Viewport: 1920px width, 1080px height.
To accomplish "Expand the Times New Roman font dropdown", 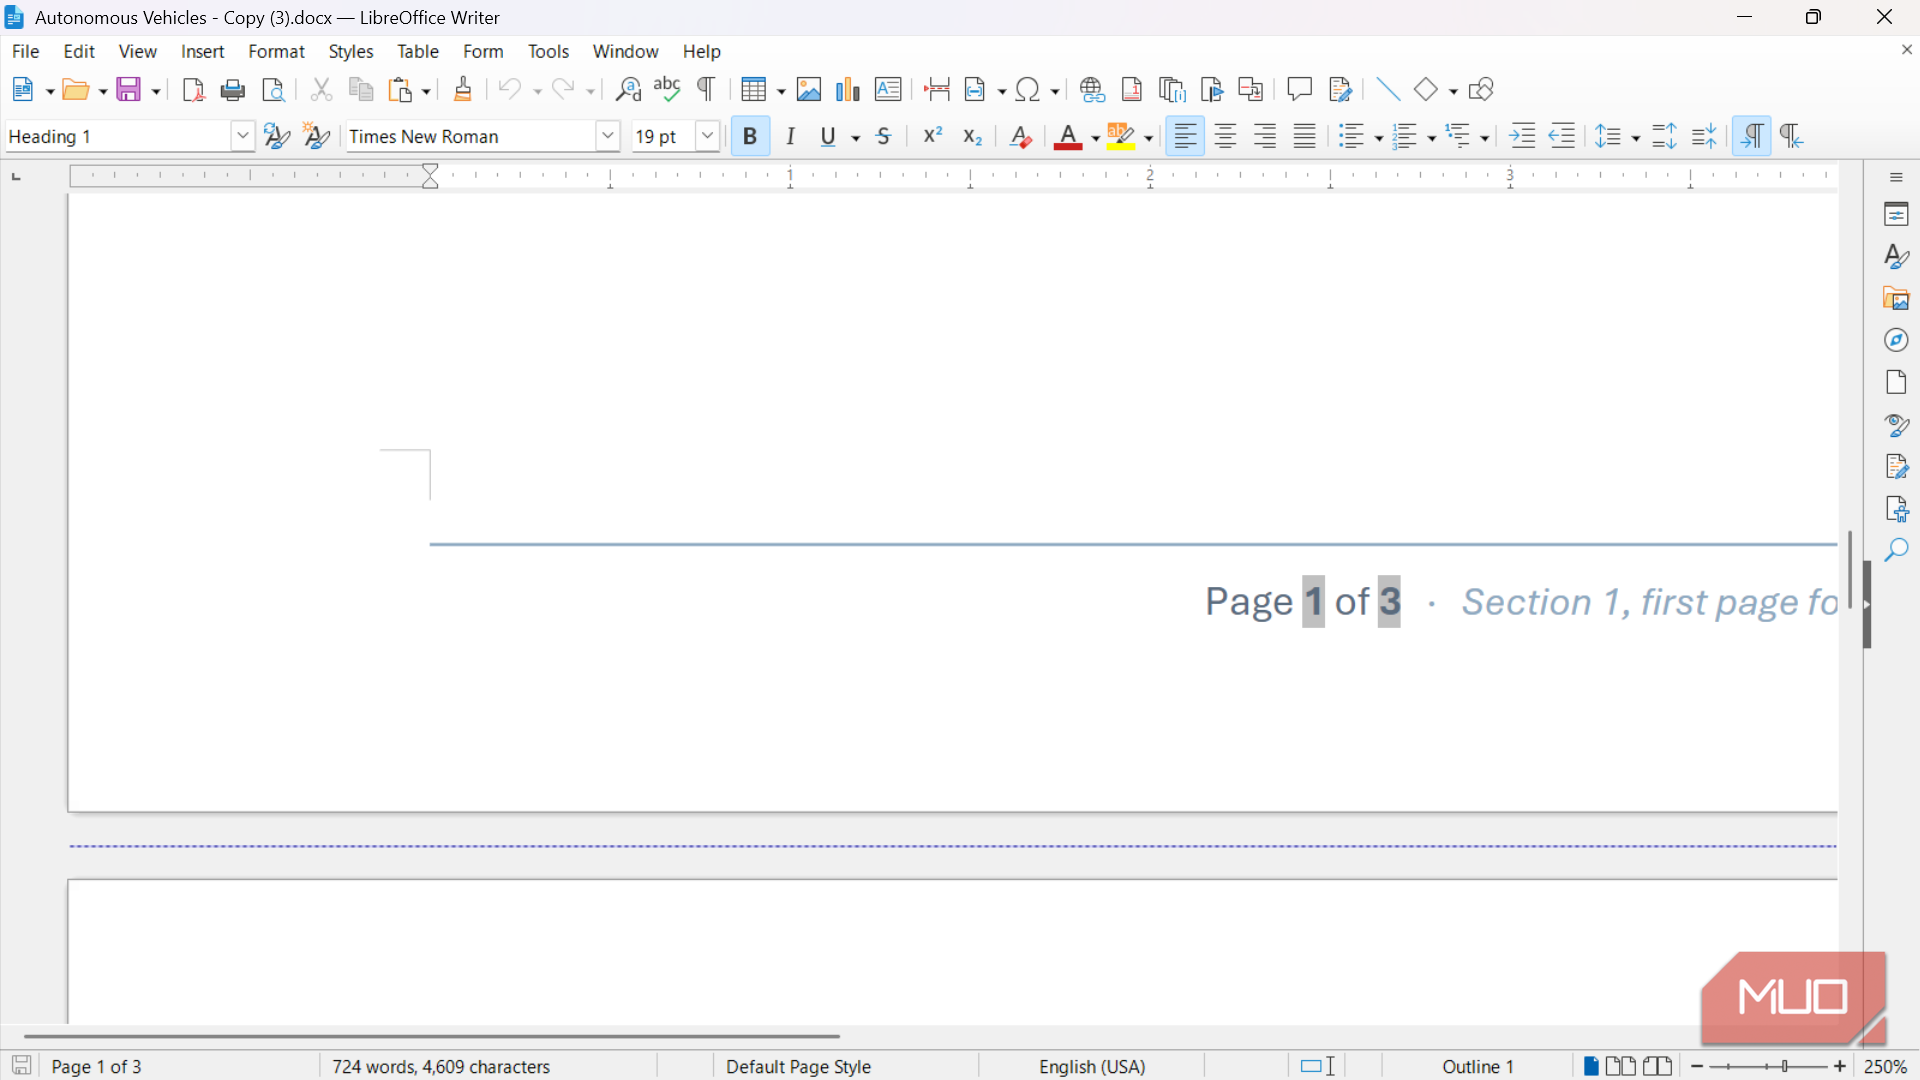I will pos(607,136).
